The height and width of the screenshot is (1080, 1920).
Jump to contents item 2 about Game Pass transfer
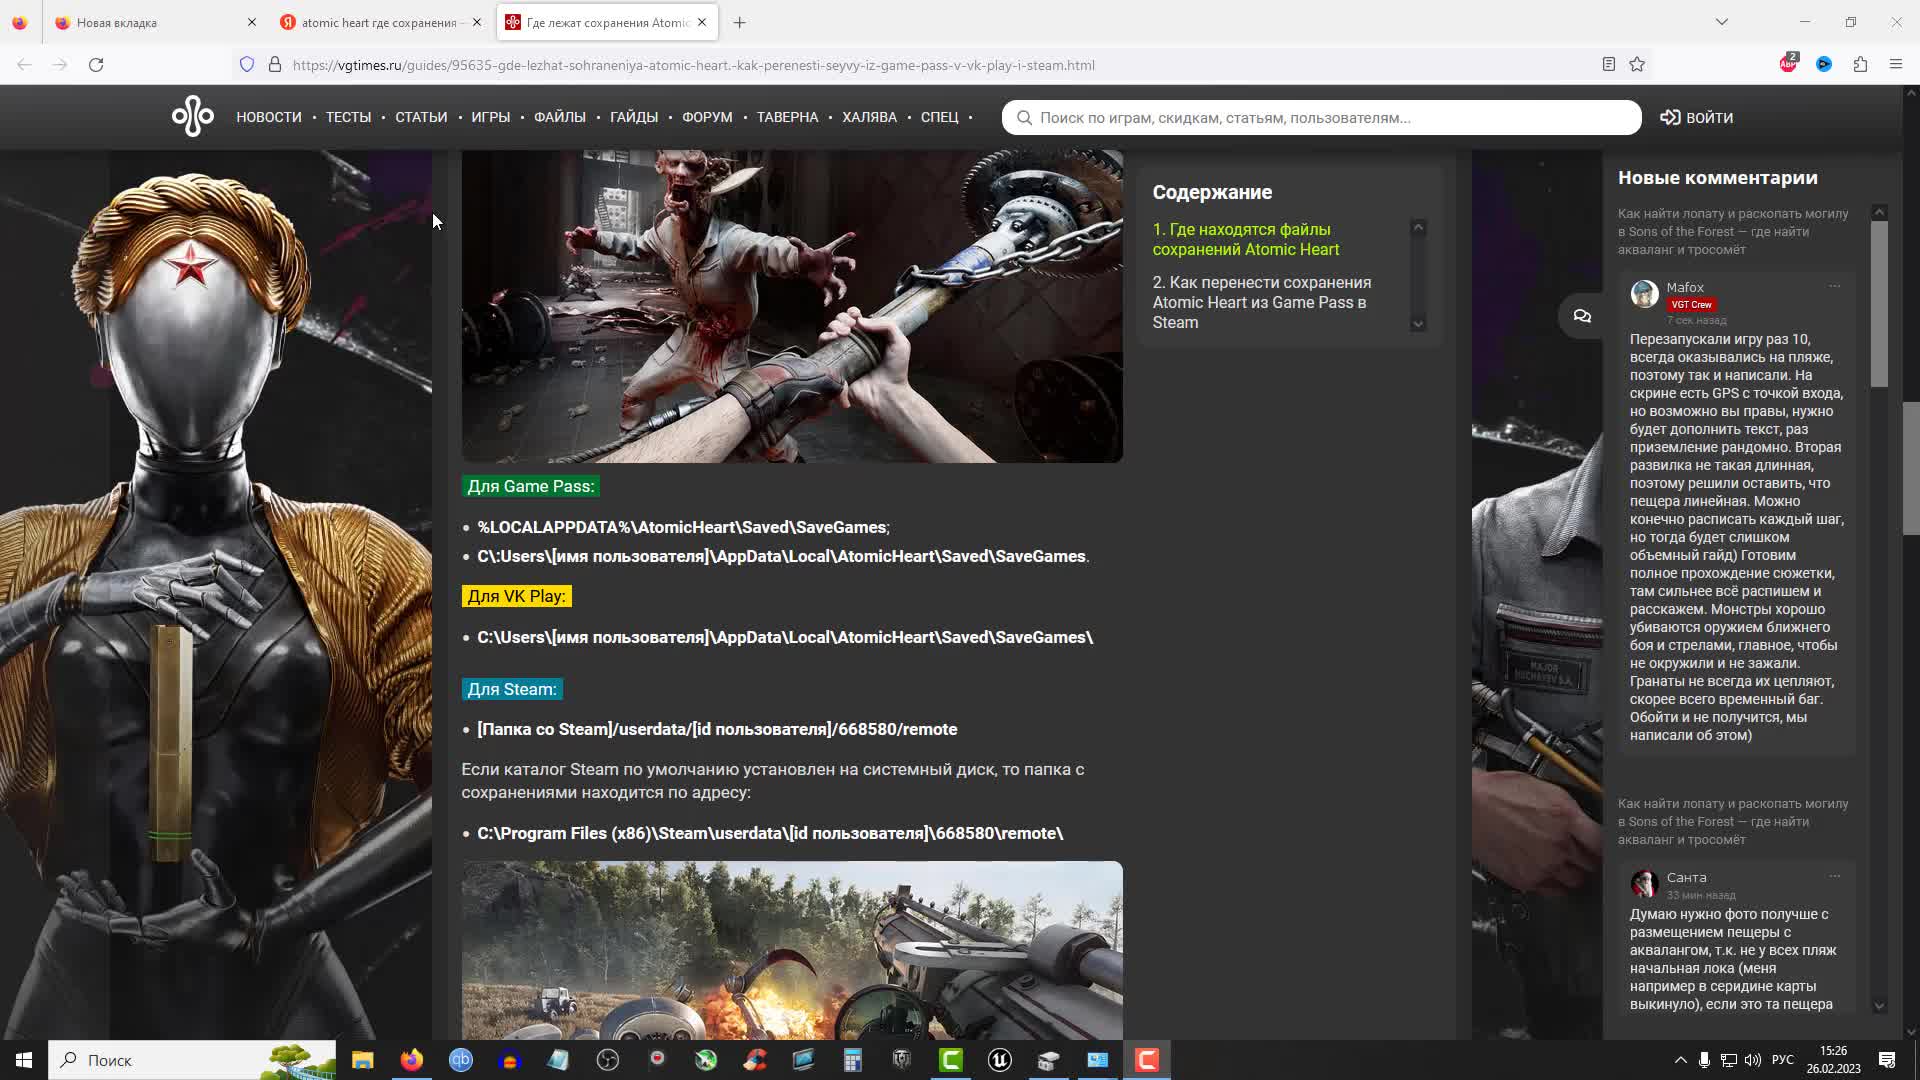click(x=1262, y=302)
